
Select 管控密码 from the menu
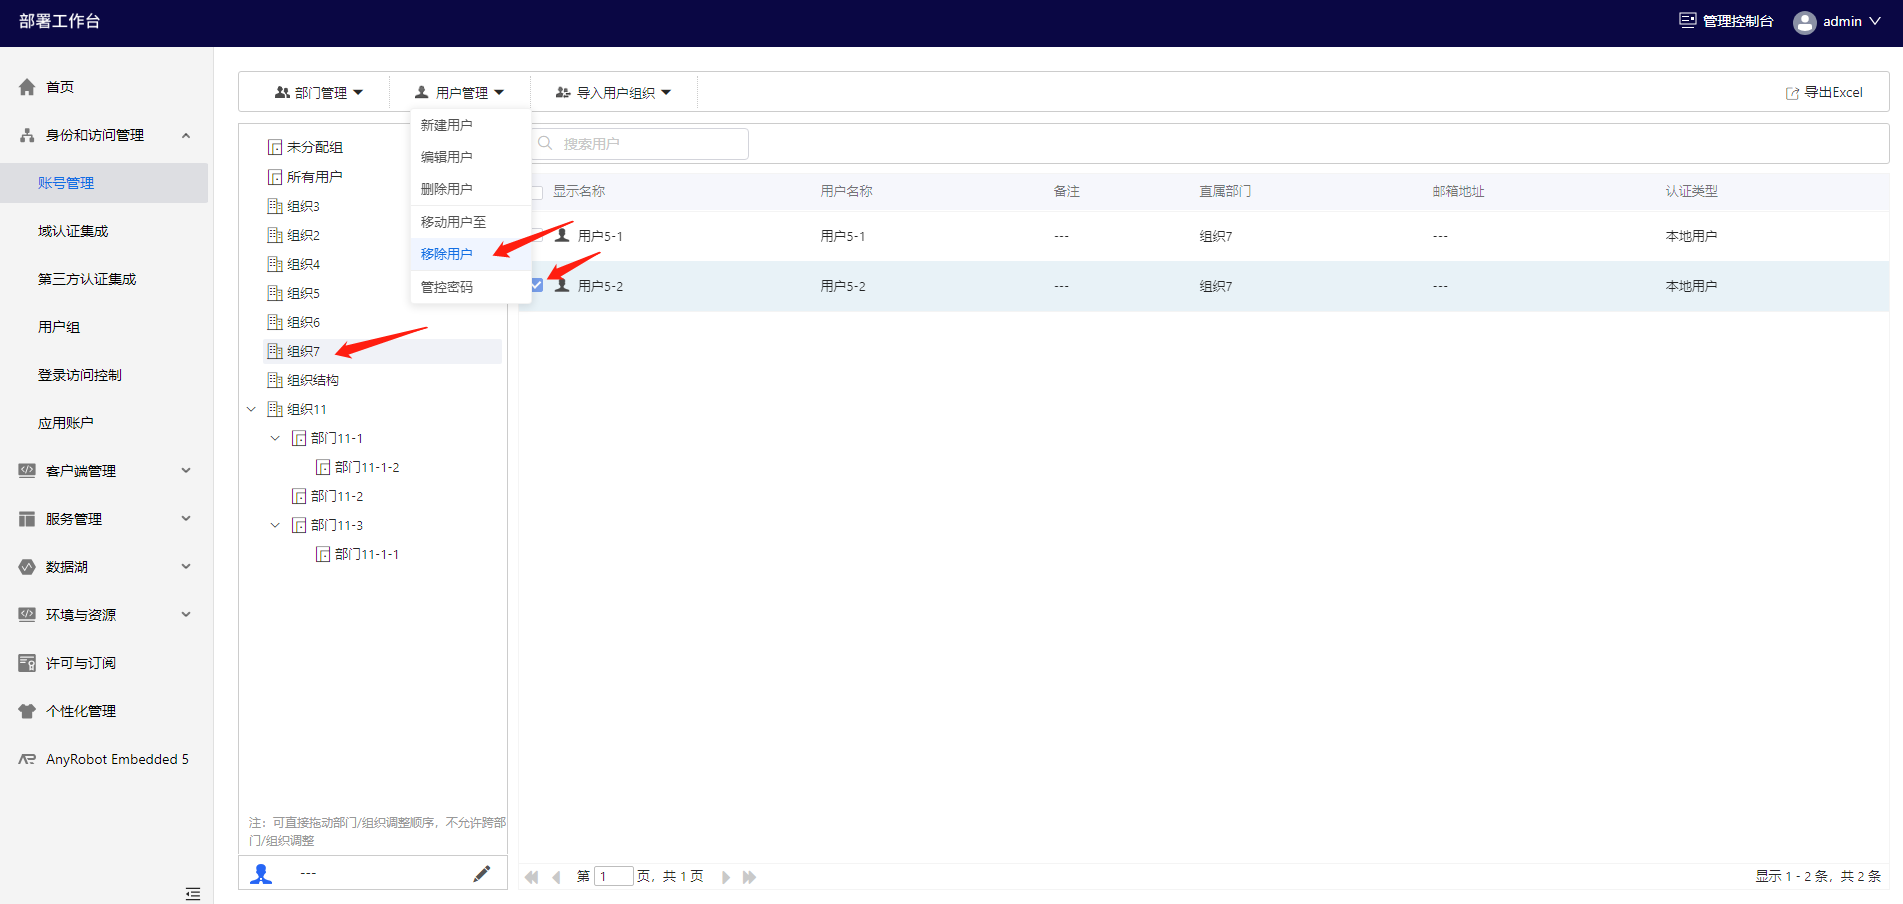tap(470, 287)
